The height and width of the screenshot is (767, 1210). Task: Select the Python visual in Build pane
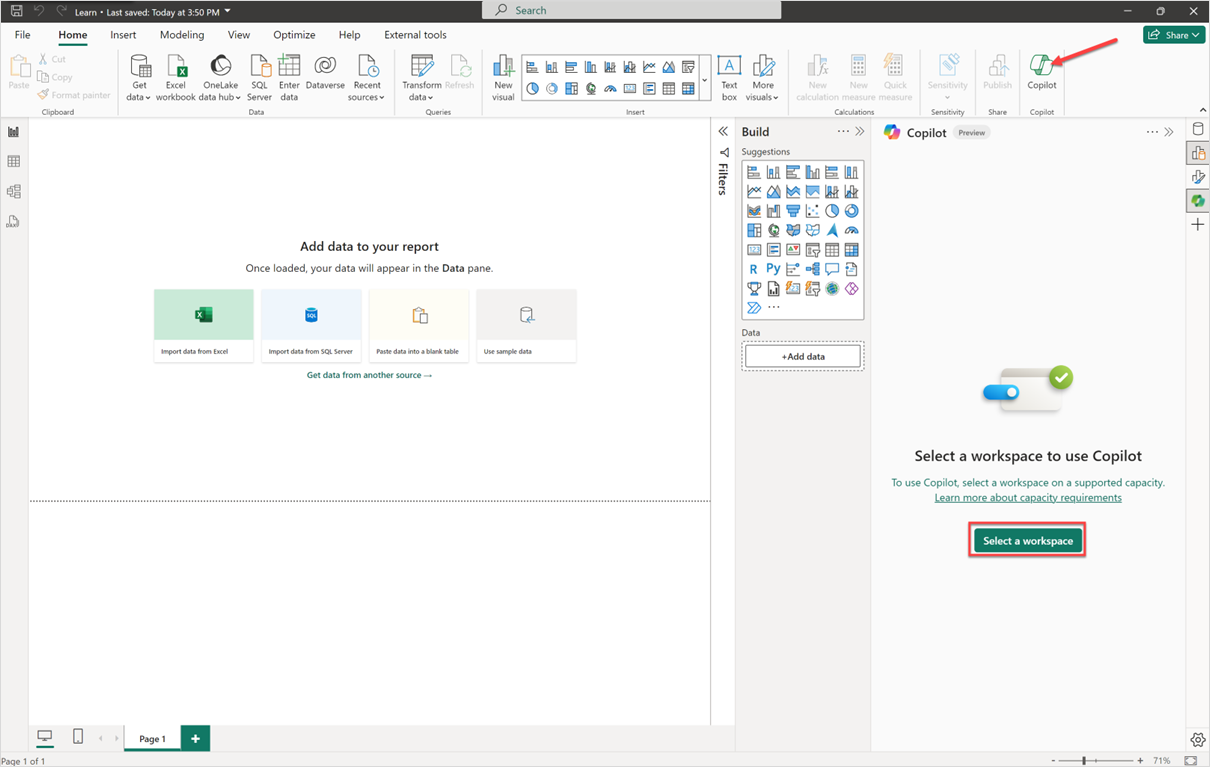[772, 268]
